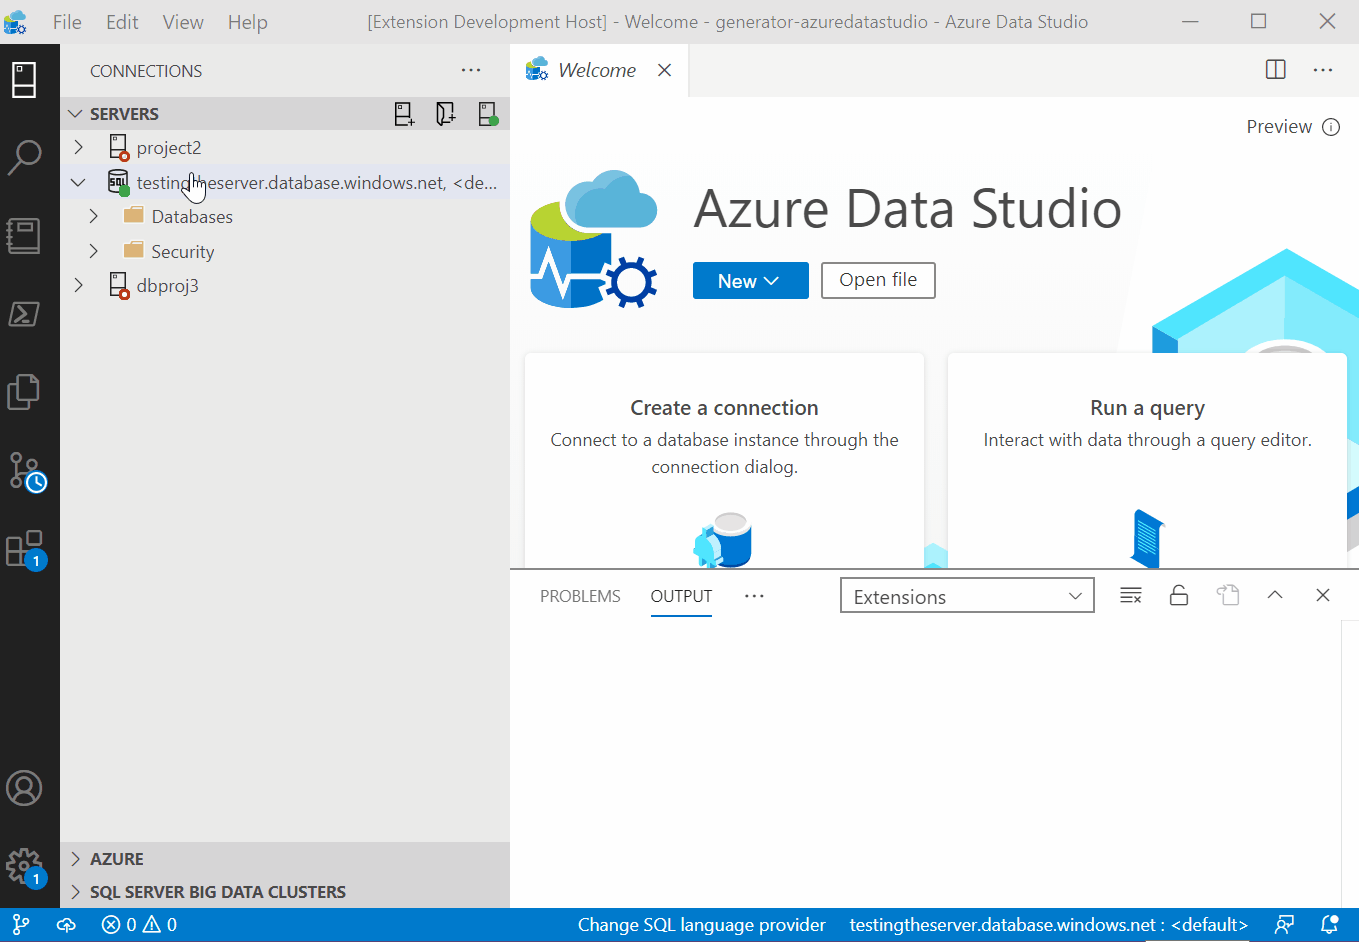The width and height of the screenshot is (1359, 942).
Task: Click the feedback icon in status bar
Action: (x=1285, y=925)
